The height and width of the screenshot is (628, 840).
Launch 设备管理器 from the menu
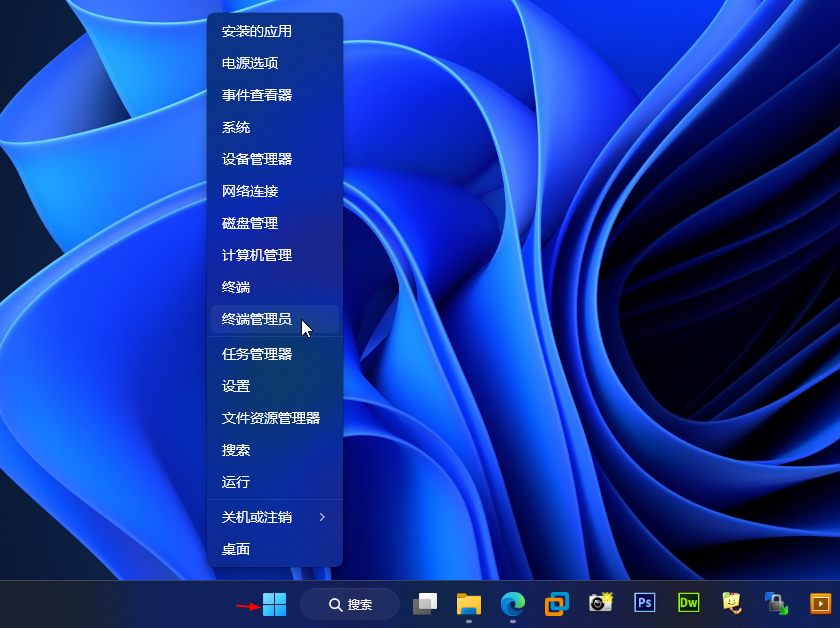275,159
